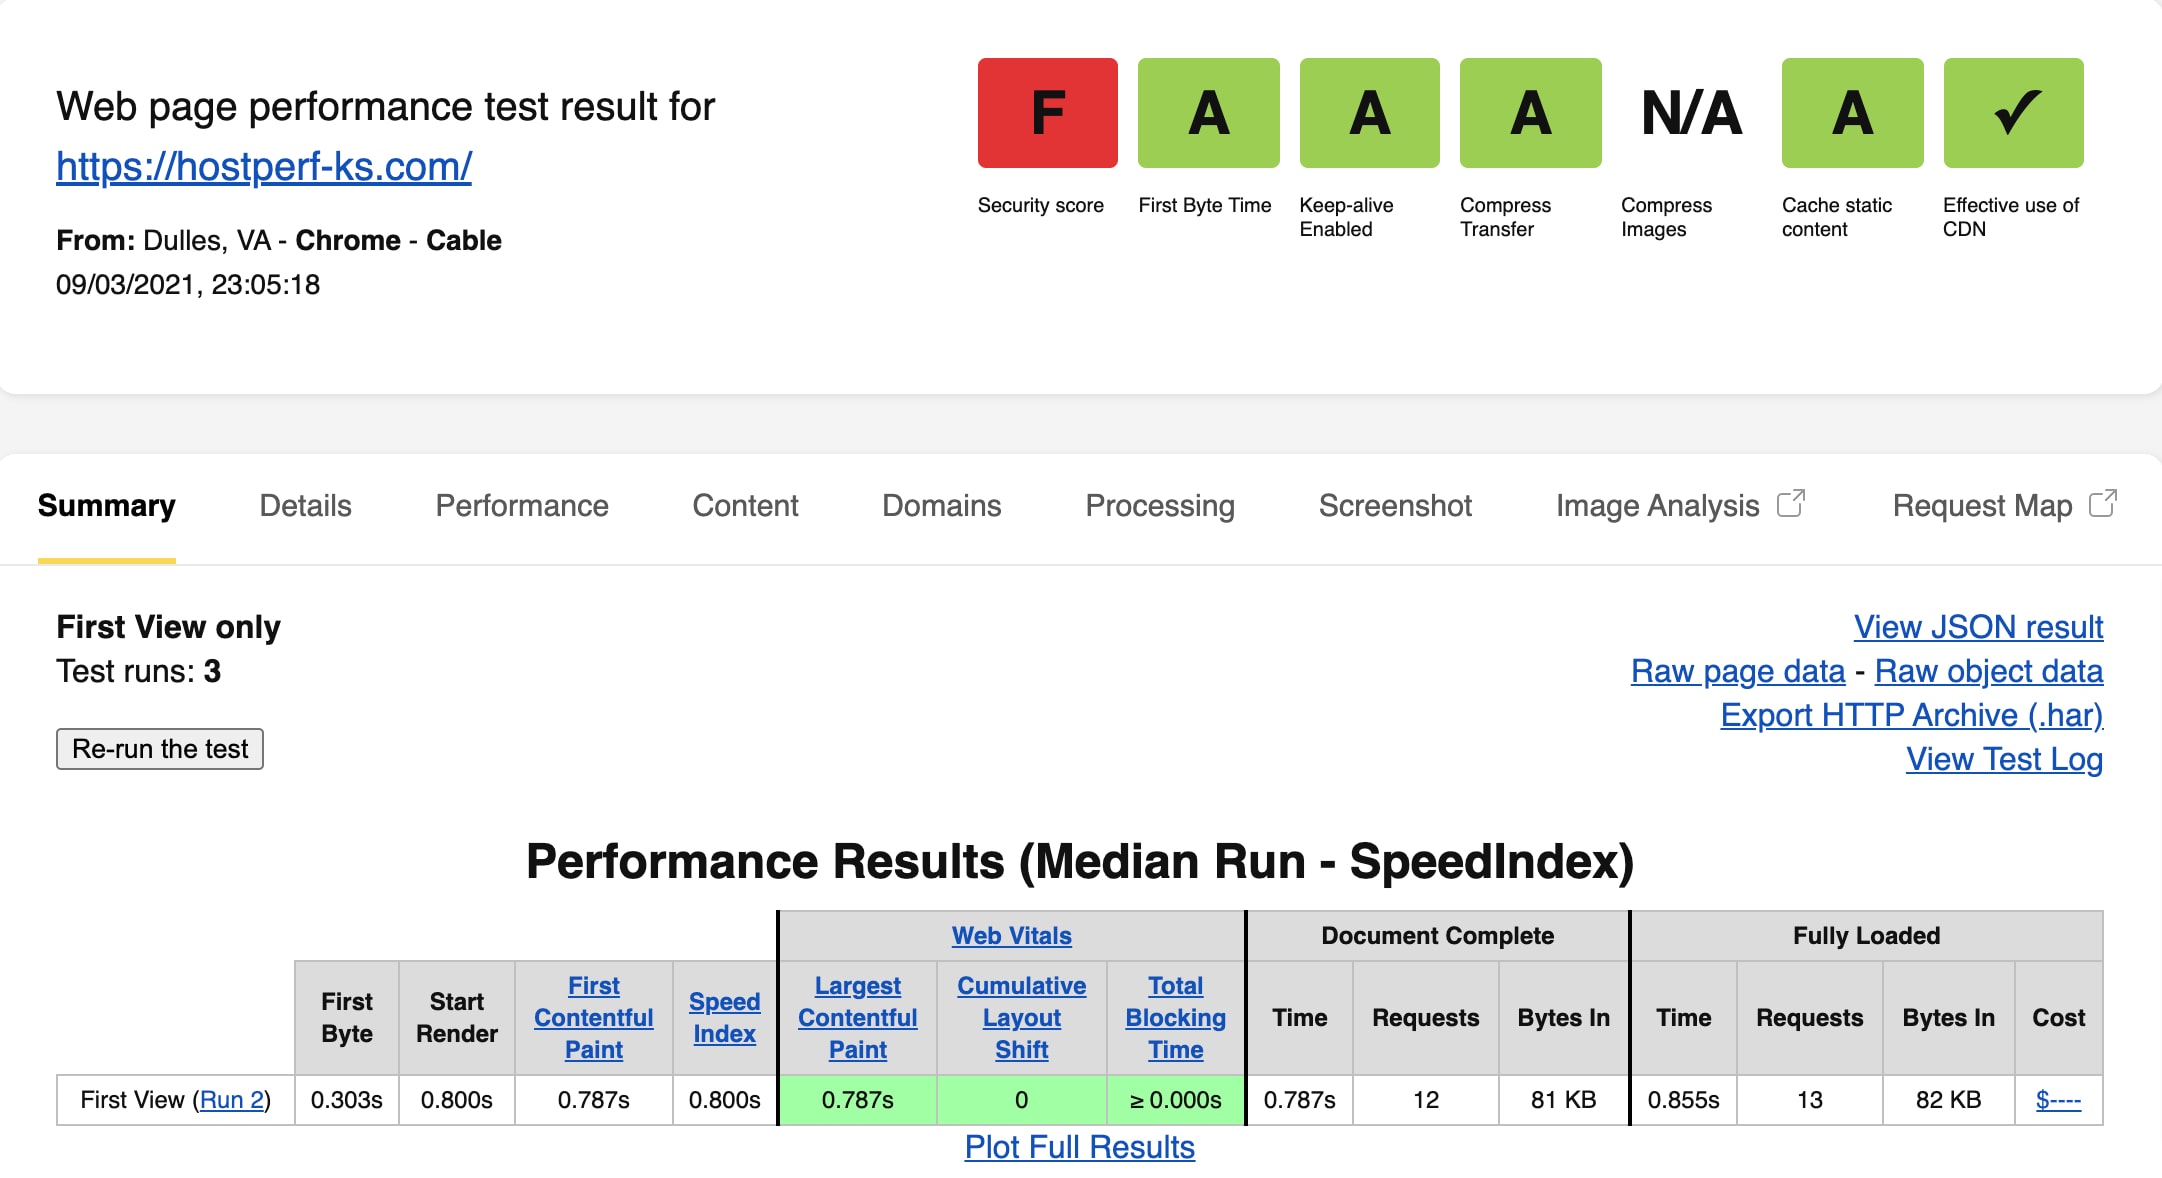Click the A grade for Keep-alive Enabled
The image size is (2162, 1178).
(1369, 113)
